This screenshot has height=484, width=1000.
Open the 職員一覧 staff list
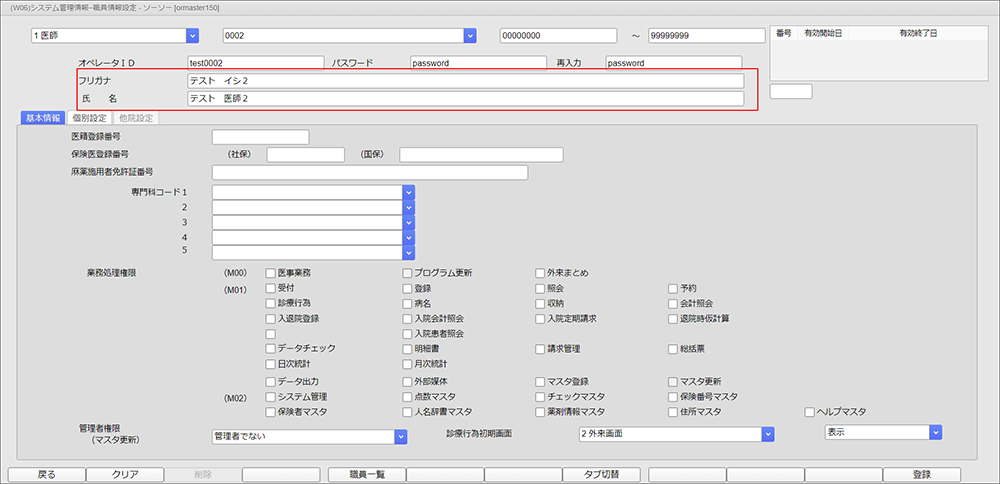[367, 474]
